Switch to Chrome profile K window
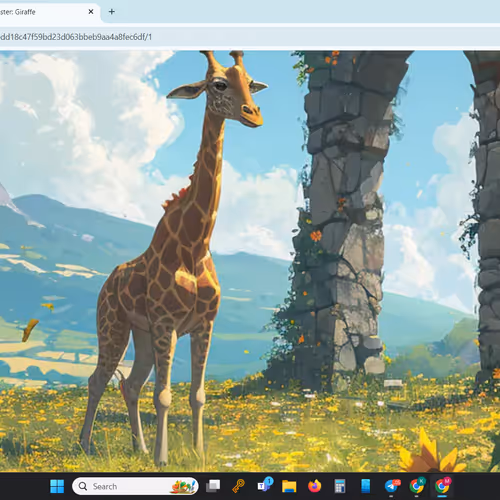Viewport: 500px width, 500px height. click(417, 486)
